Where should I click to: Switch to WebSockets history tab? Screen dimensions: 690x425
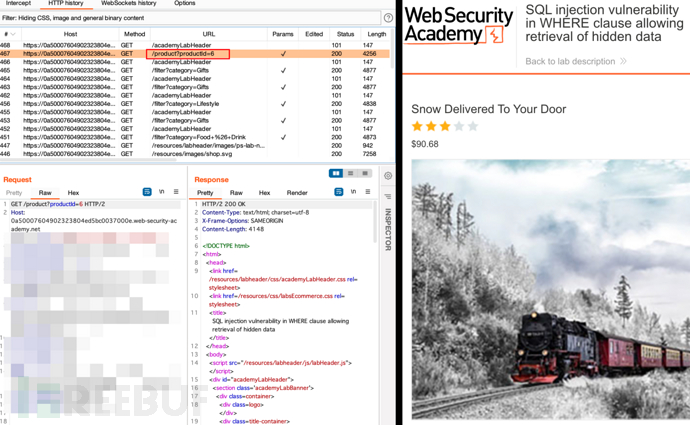click(128, 3)
